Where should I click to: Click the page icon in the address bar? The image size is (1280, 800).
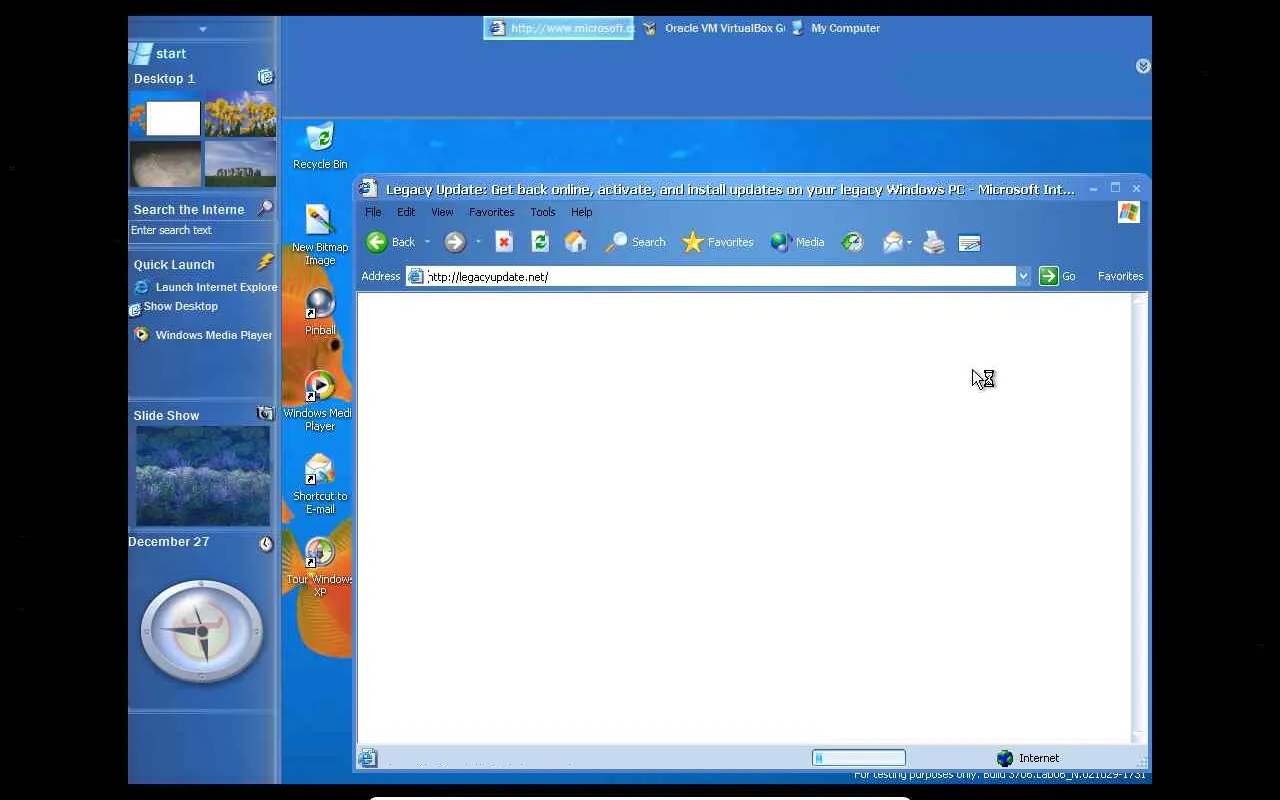[x=416, y=276]
